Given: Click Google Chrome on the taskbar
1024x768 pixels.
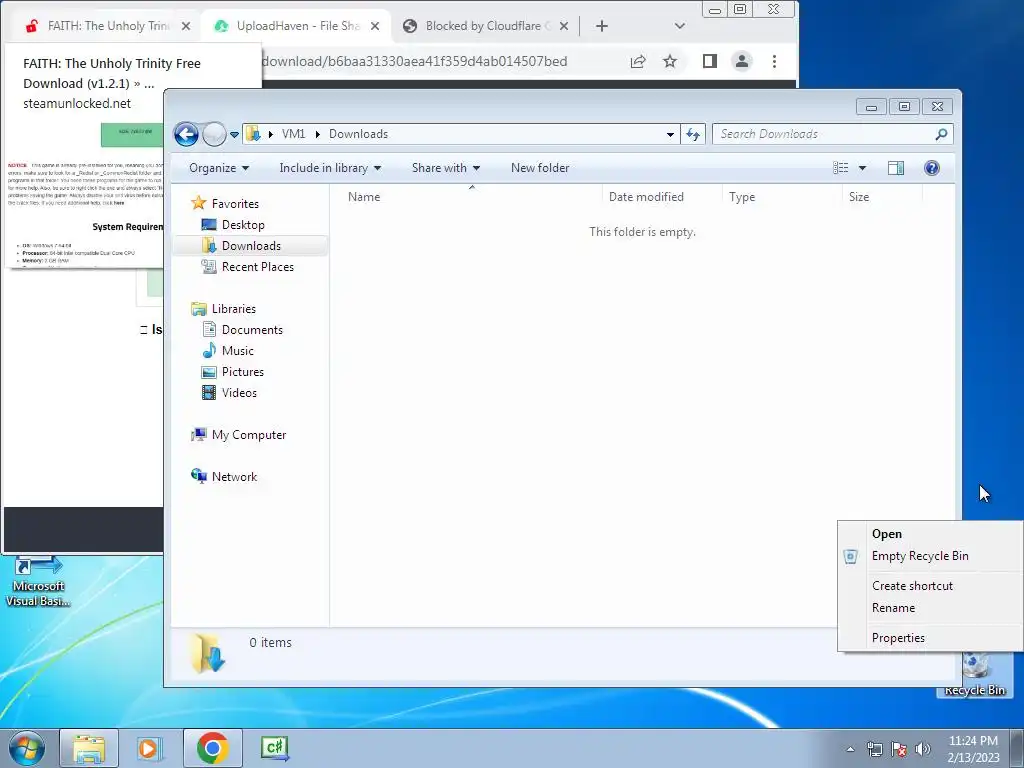Looking at the screenshot, I should [x=212, y=748].
